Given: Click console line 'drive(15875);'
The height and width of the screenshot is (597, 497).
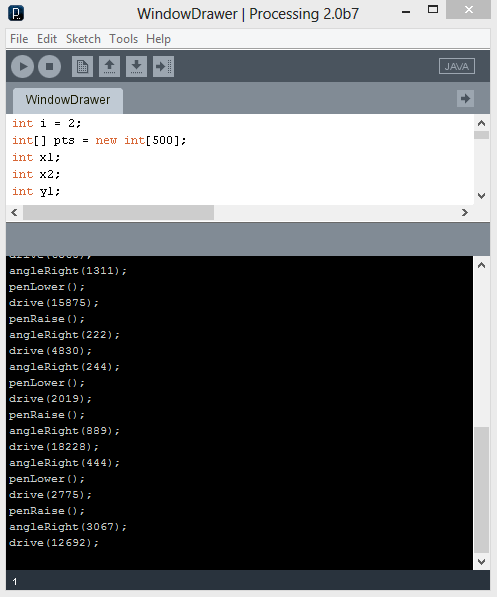Looking at the screenshot, I should [x=54, y=303].
